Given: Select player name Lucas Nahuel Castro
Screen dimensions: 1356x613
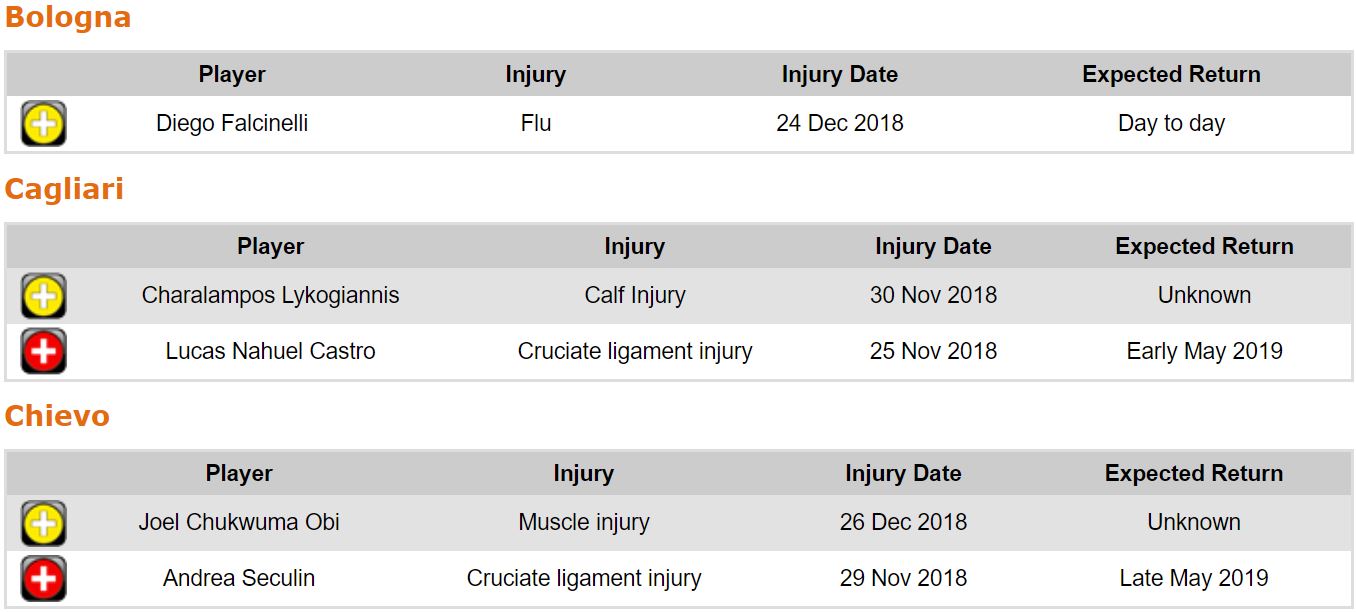Looking at the screenshot, I should pyautogui.click(x=270, y=351).
